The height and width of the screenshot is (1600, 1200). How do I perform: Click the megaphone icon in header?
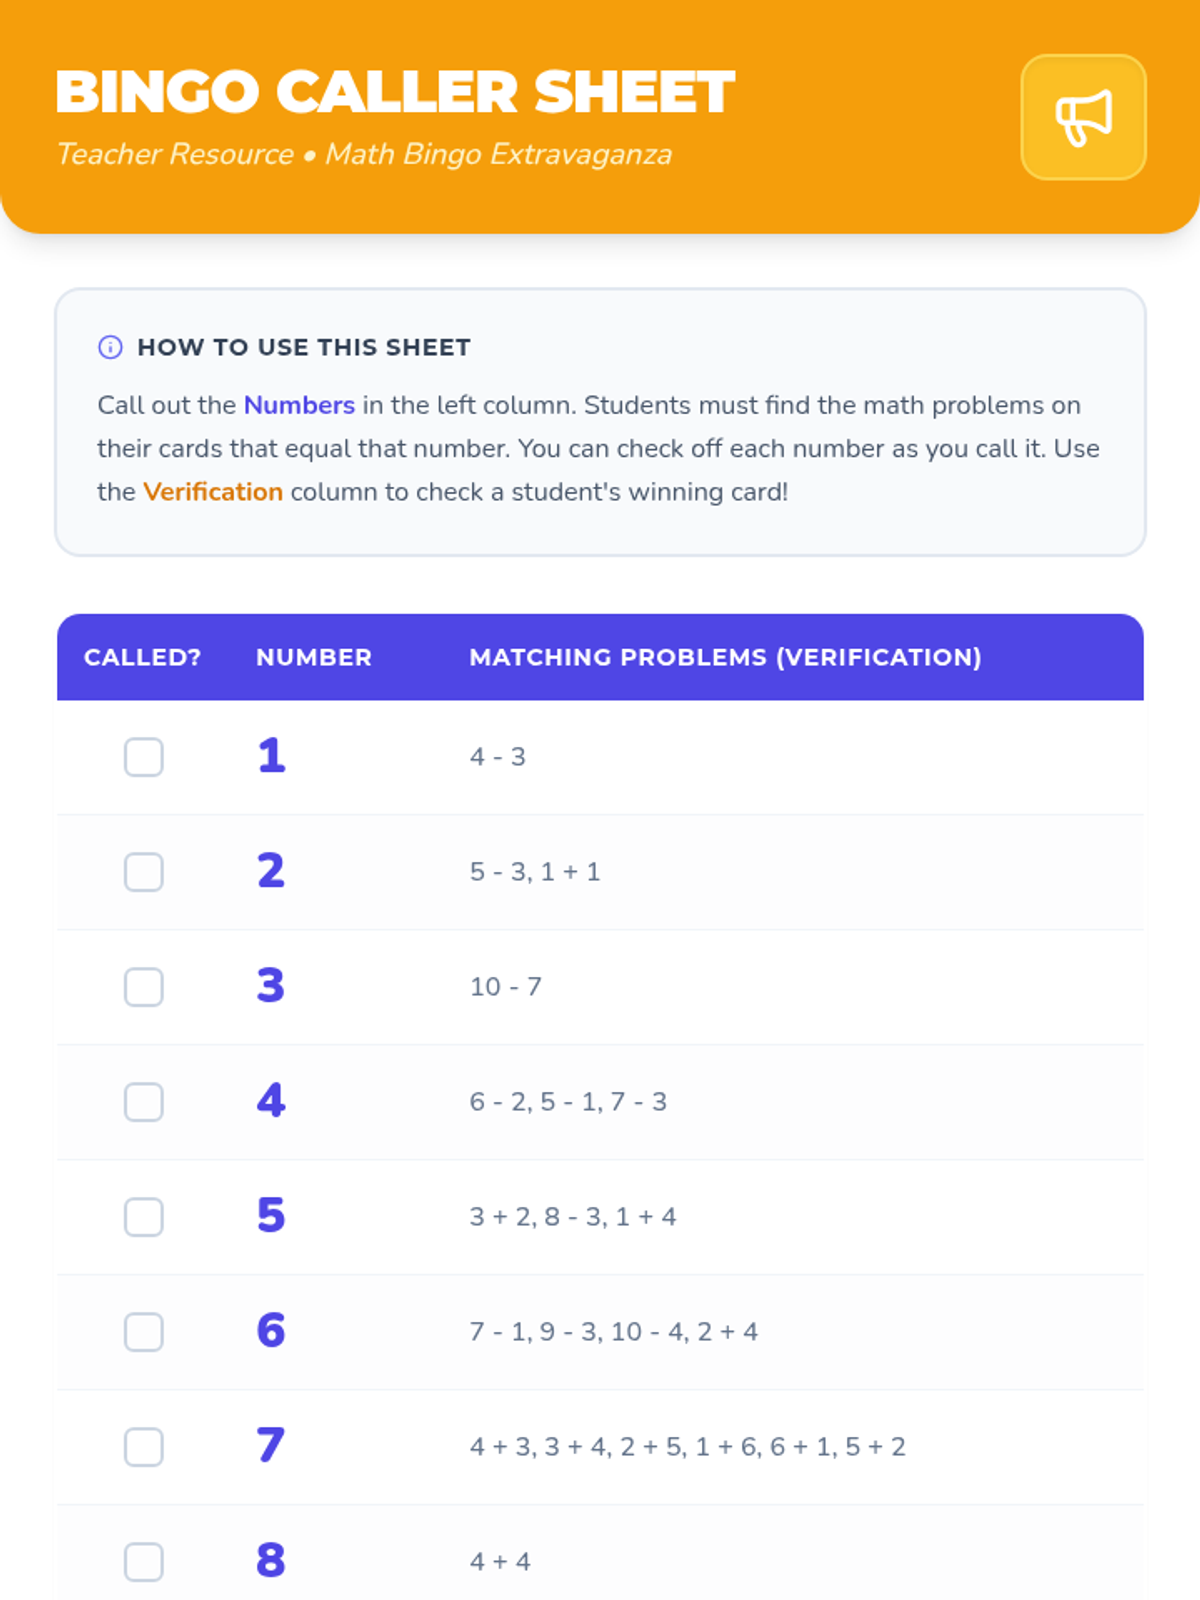tap(1083, 118)
